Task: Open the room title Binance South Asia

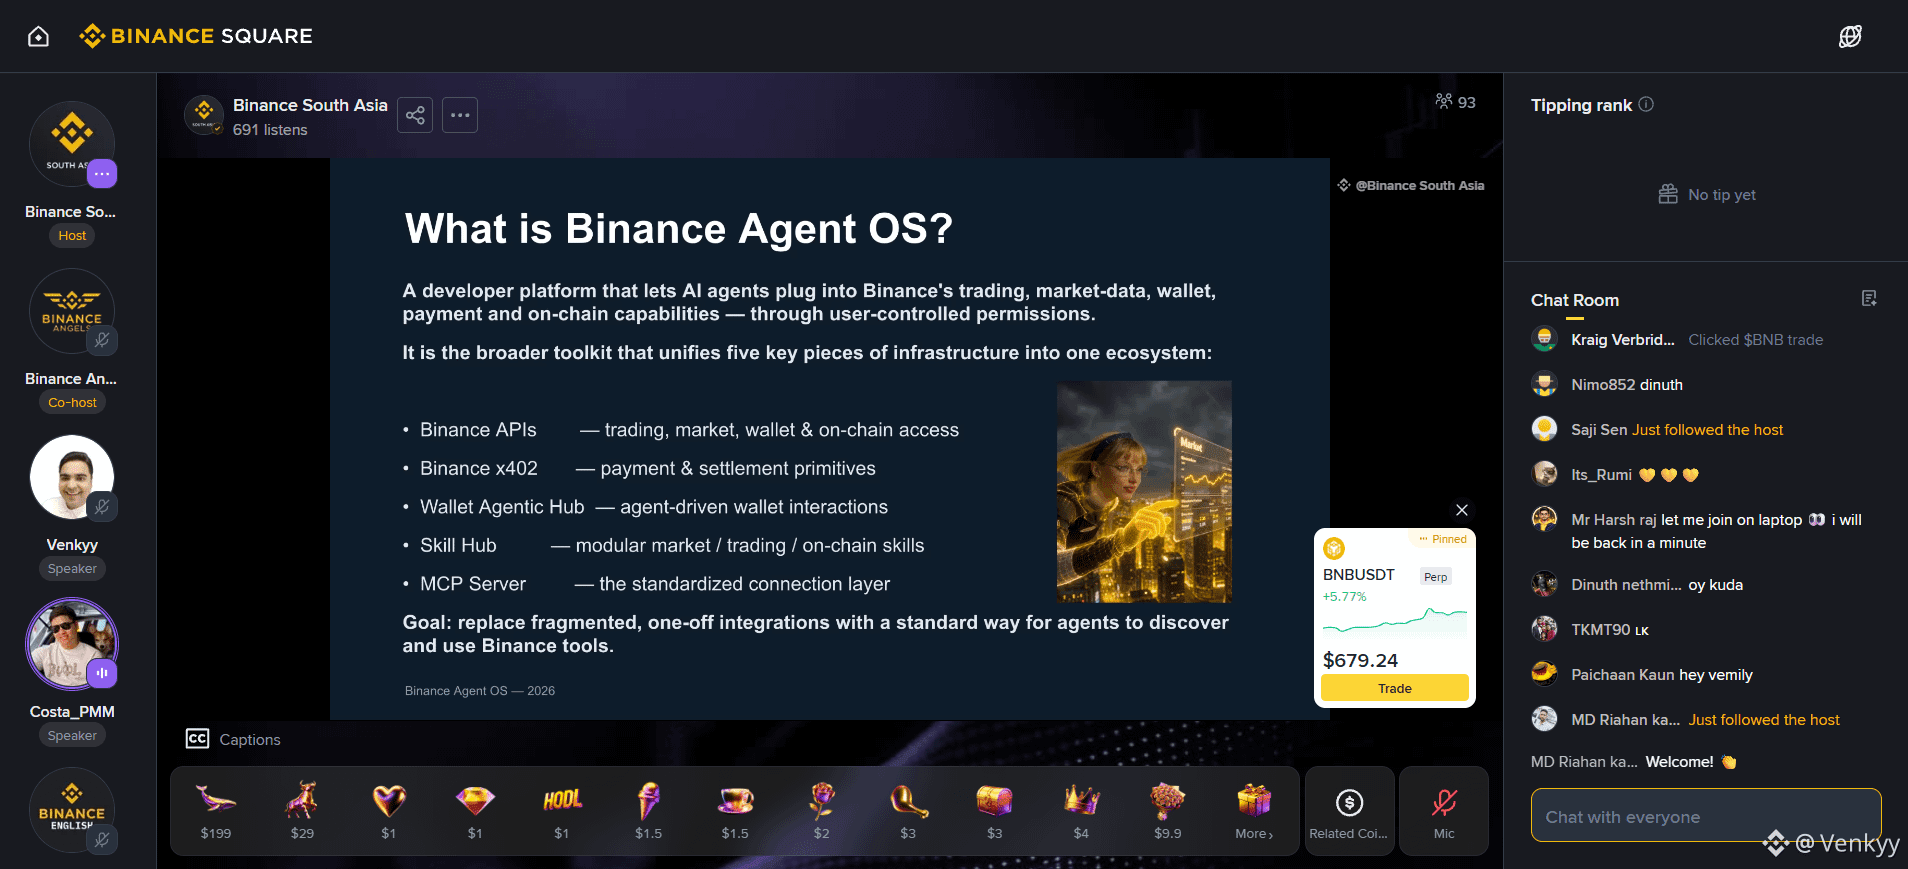Action: [x=310, y=105]
